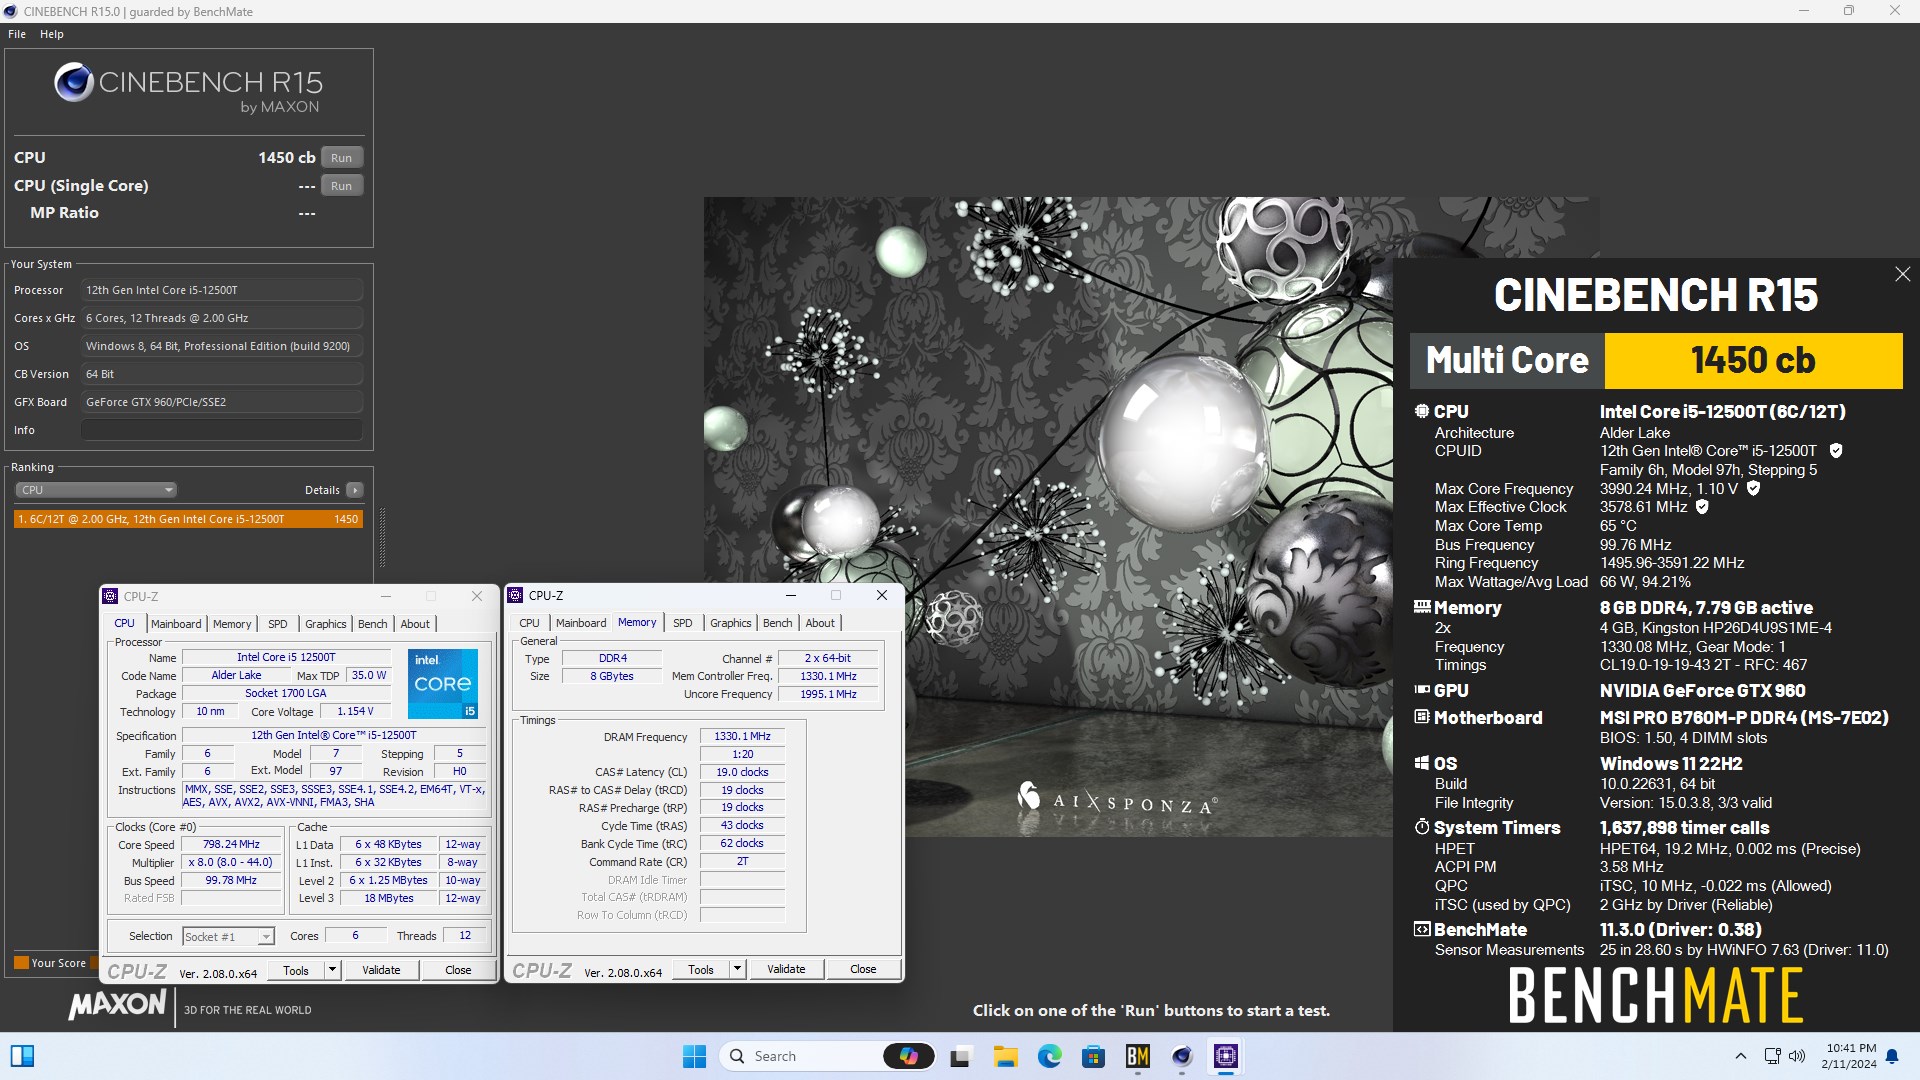Click the Processor field showing i5-12500T
1920x1080 pixels.
[222, 290]
